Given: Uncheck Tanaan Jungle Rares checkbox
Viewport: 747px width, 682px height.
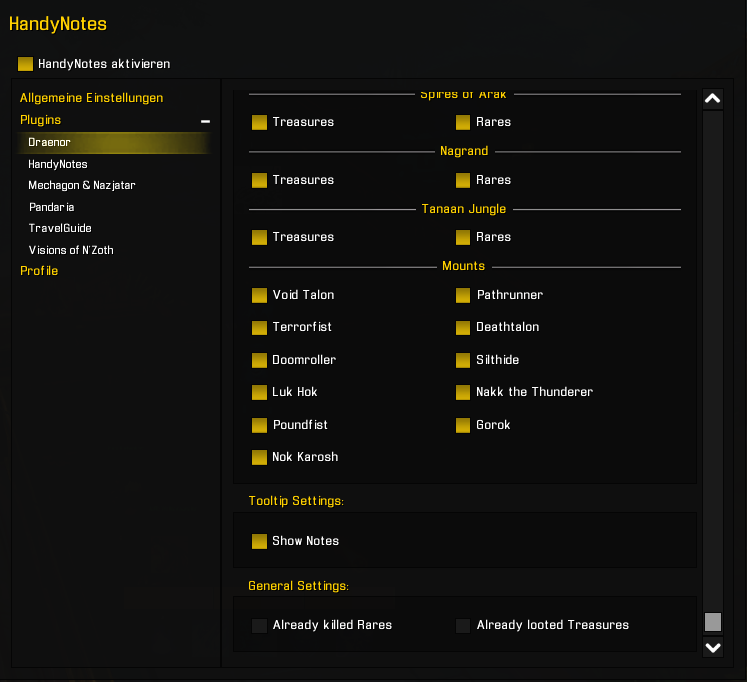Looking at the screenshot, I should [x=463, y=237].
